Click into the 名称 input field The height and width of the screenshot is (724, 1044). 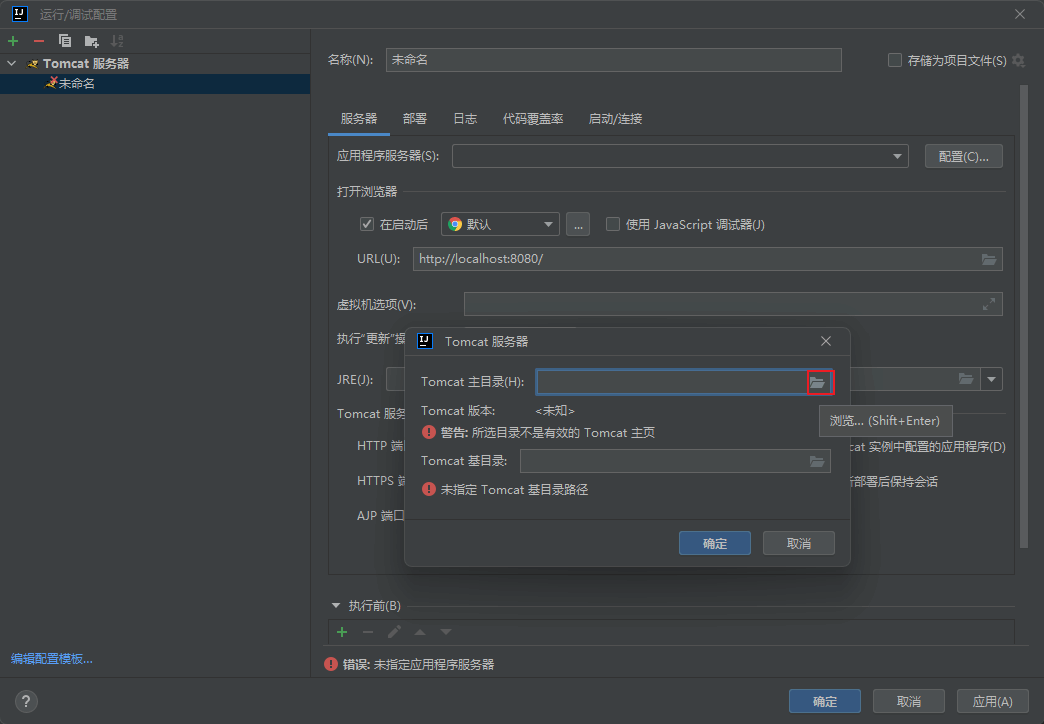coord(613,60)
